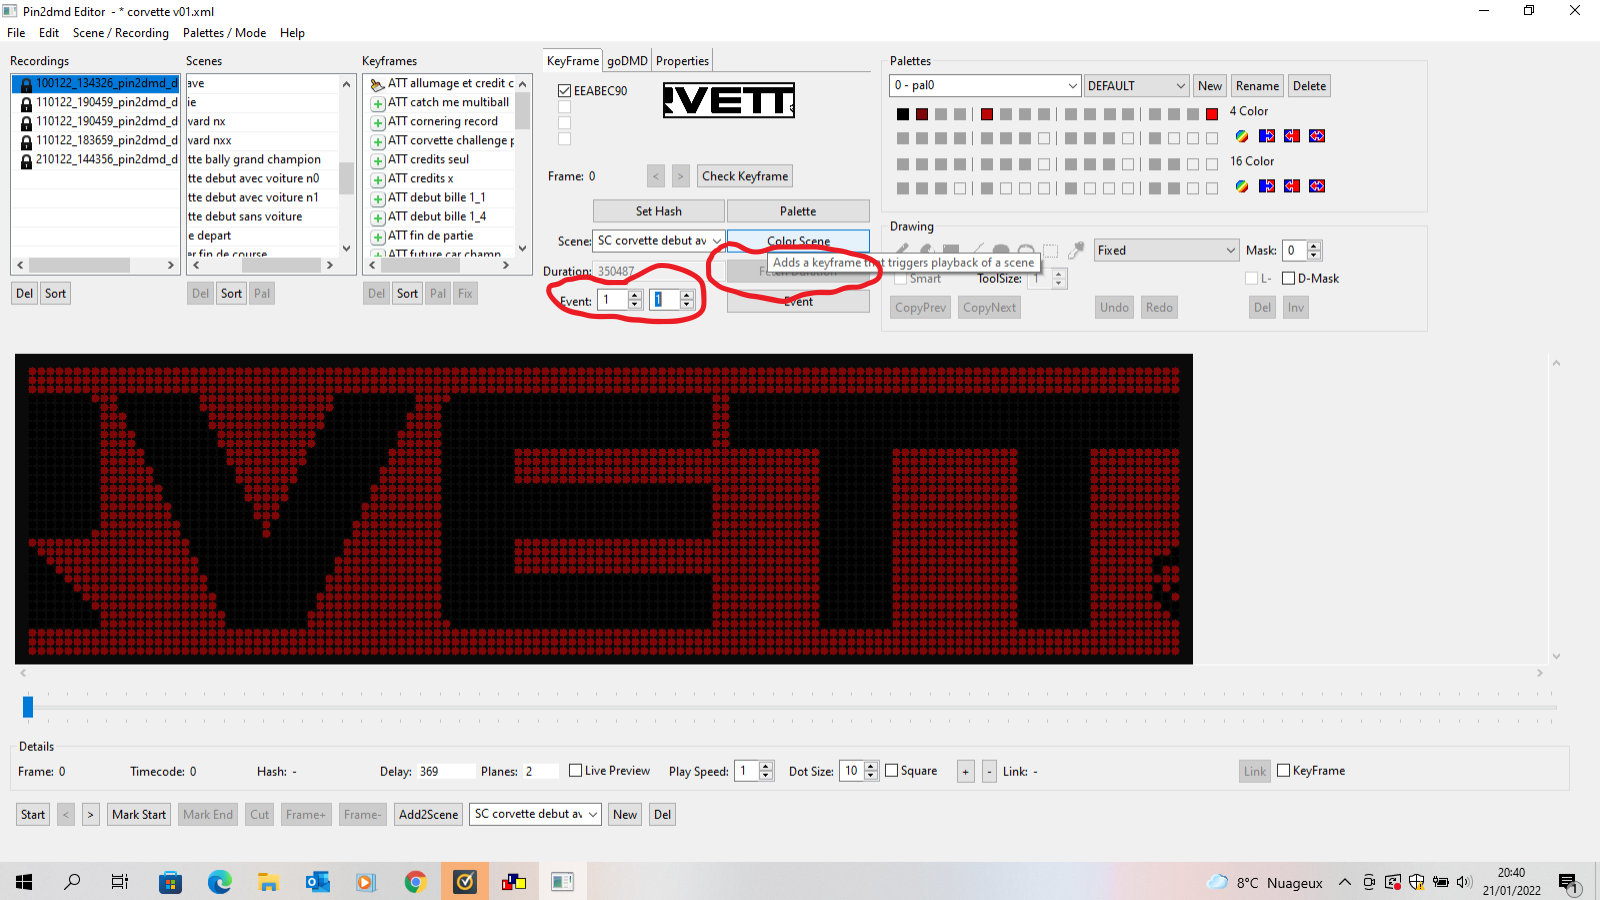1600x900 pixels.
Task: Click plus icon of ATT catch me multiball
Action: coord(378,103)
